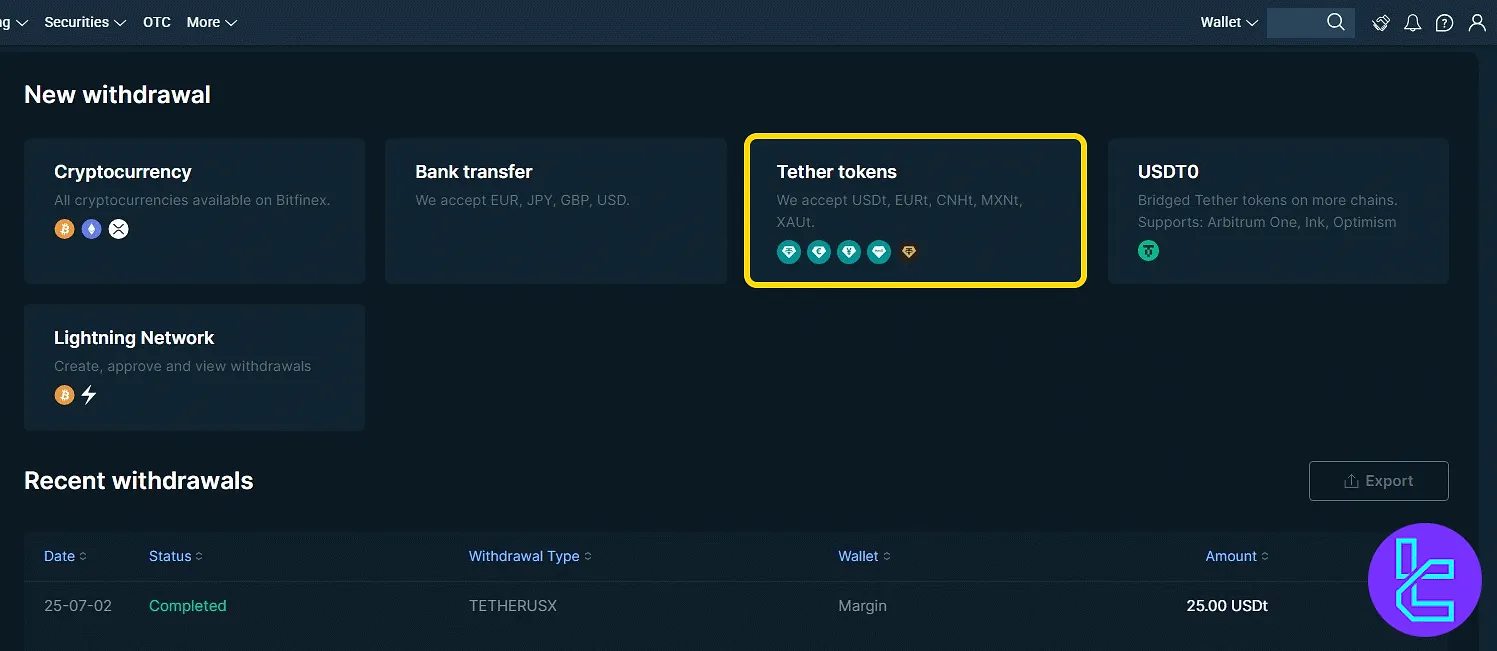
Task: Click the TETHERUSX withdrawal type cell
Action: click(513, 606)
